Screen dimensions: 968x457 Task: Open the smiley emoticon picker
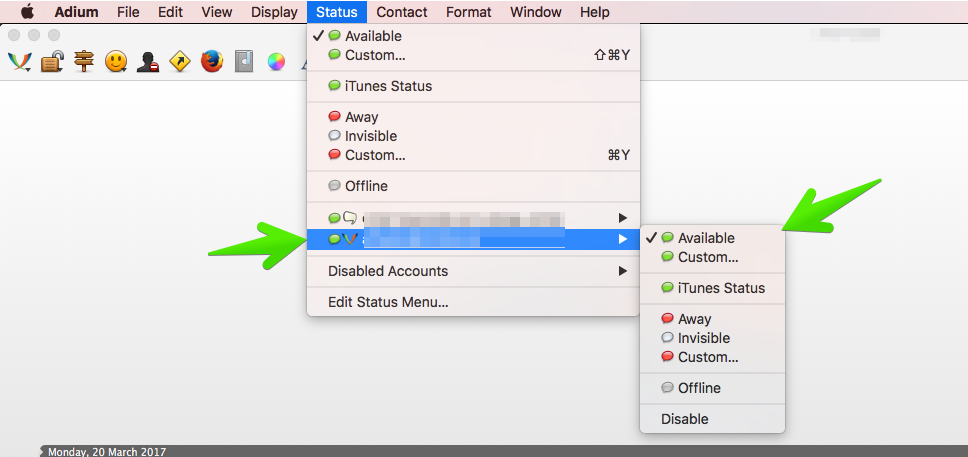click(116, 62)
